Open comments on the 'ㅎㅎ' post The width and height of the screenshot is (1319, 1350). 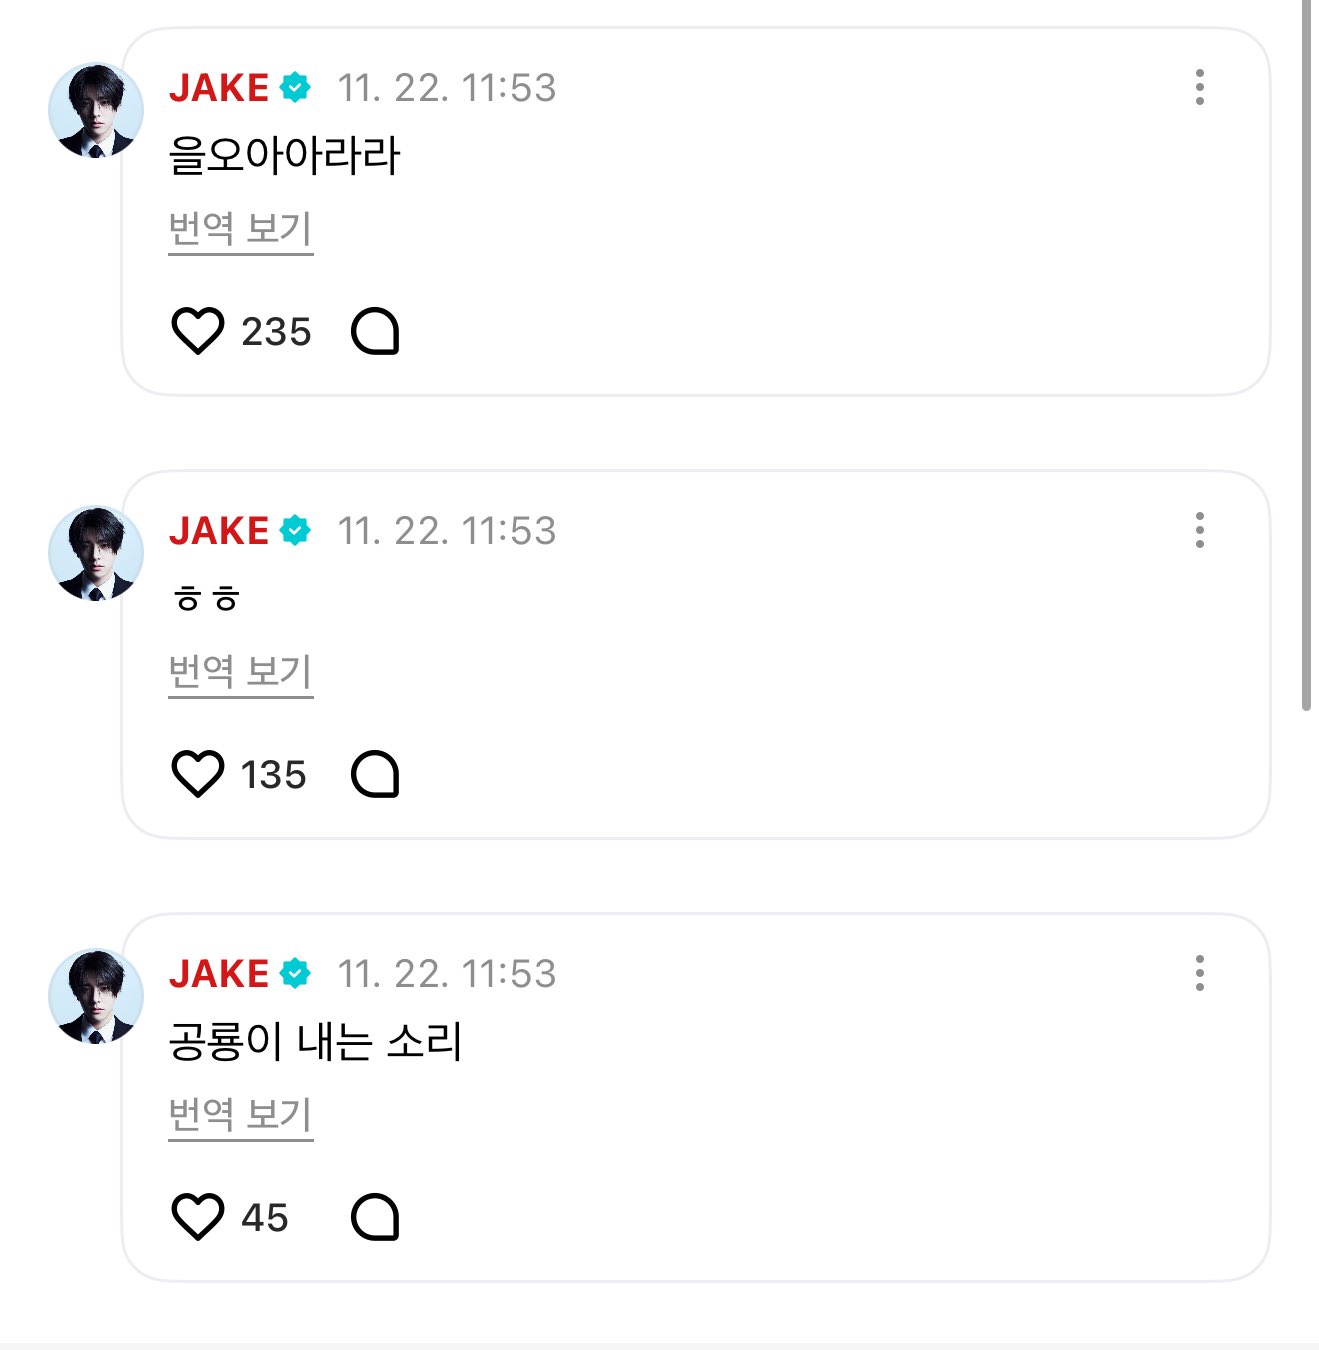pyautogui.click(x=375, y=774)
